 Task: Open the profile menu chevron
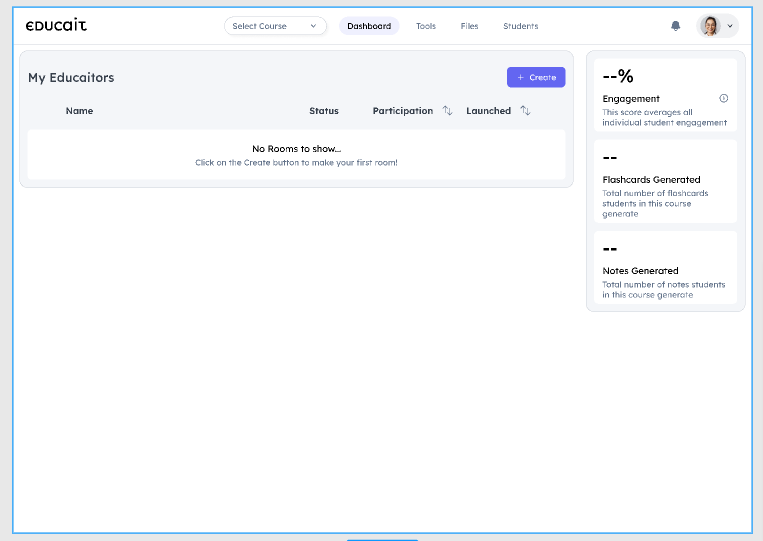(730, 26)
